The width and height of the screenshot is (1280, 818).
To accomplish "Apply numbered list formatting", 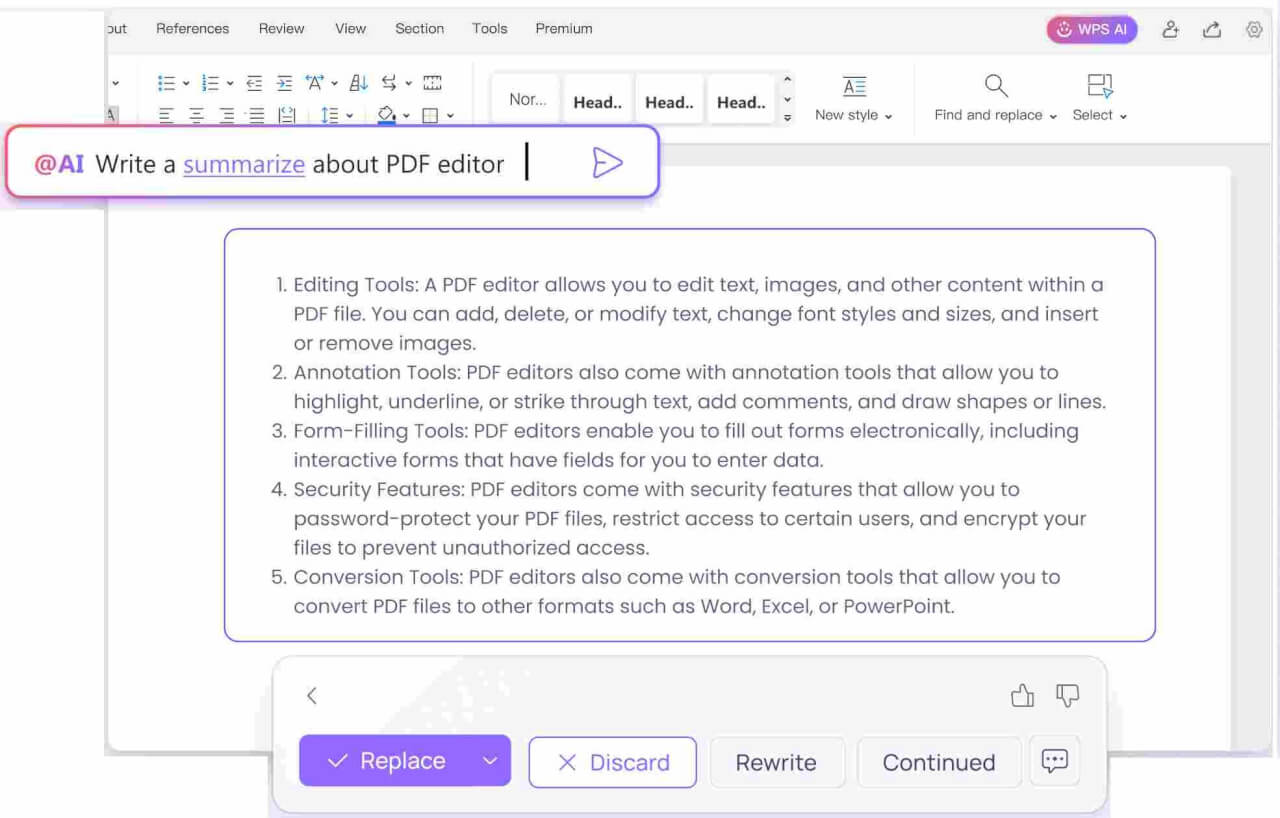I will [210, 83].
